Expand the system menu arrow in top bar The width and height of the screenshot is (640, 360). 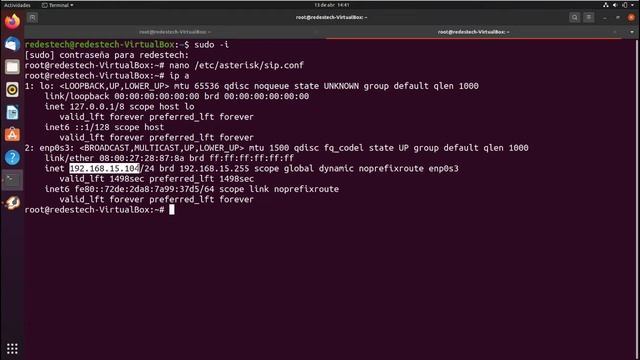(x=633, y=5)
